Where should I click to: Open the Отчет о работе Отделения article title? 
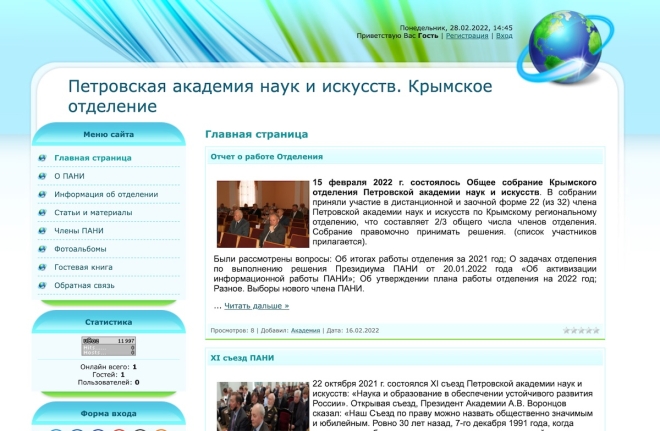[x=266, y=157]
